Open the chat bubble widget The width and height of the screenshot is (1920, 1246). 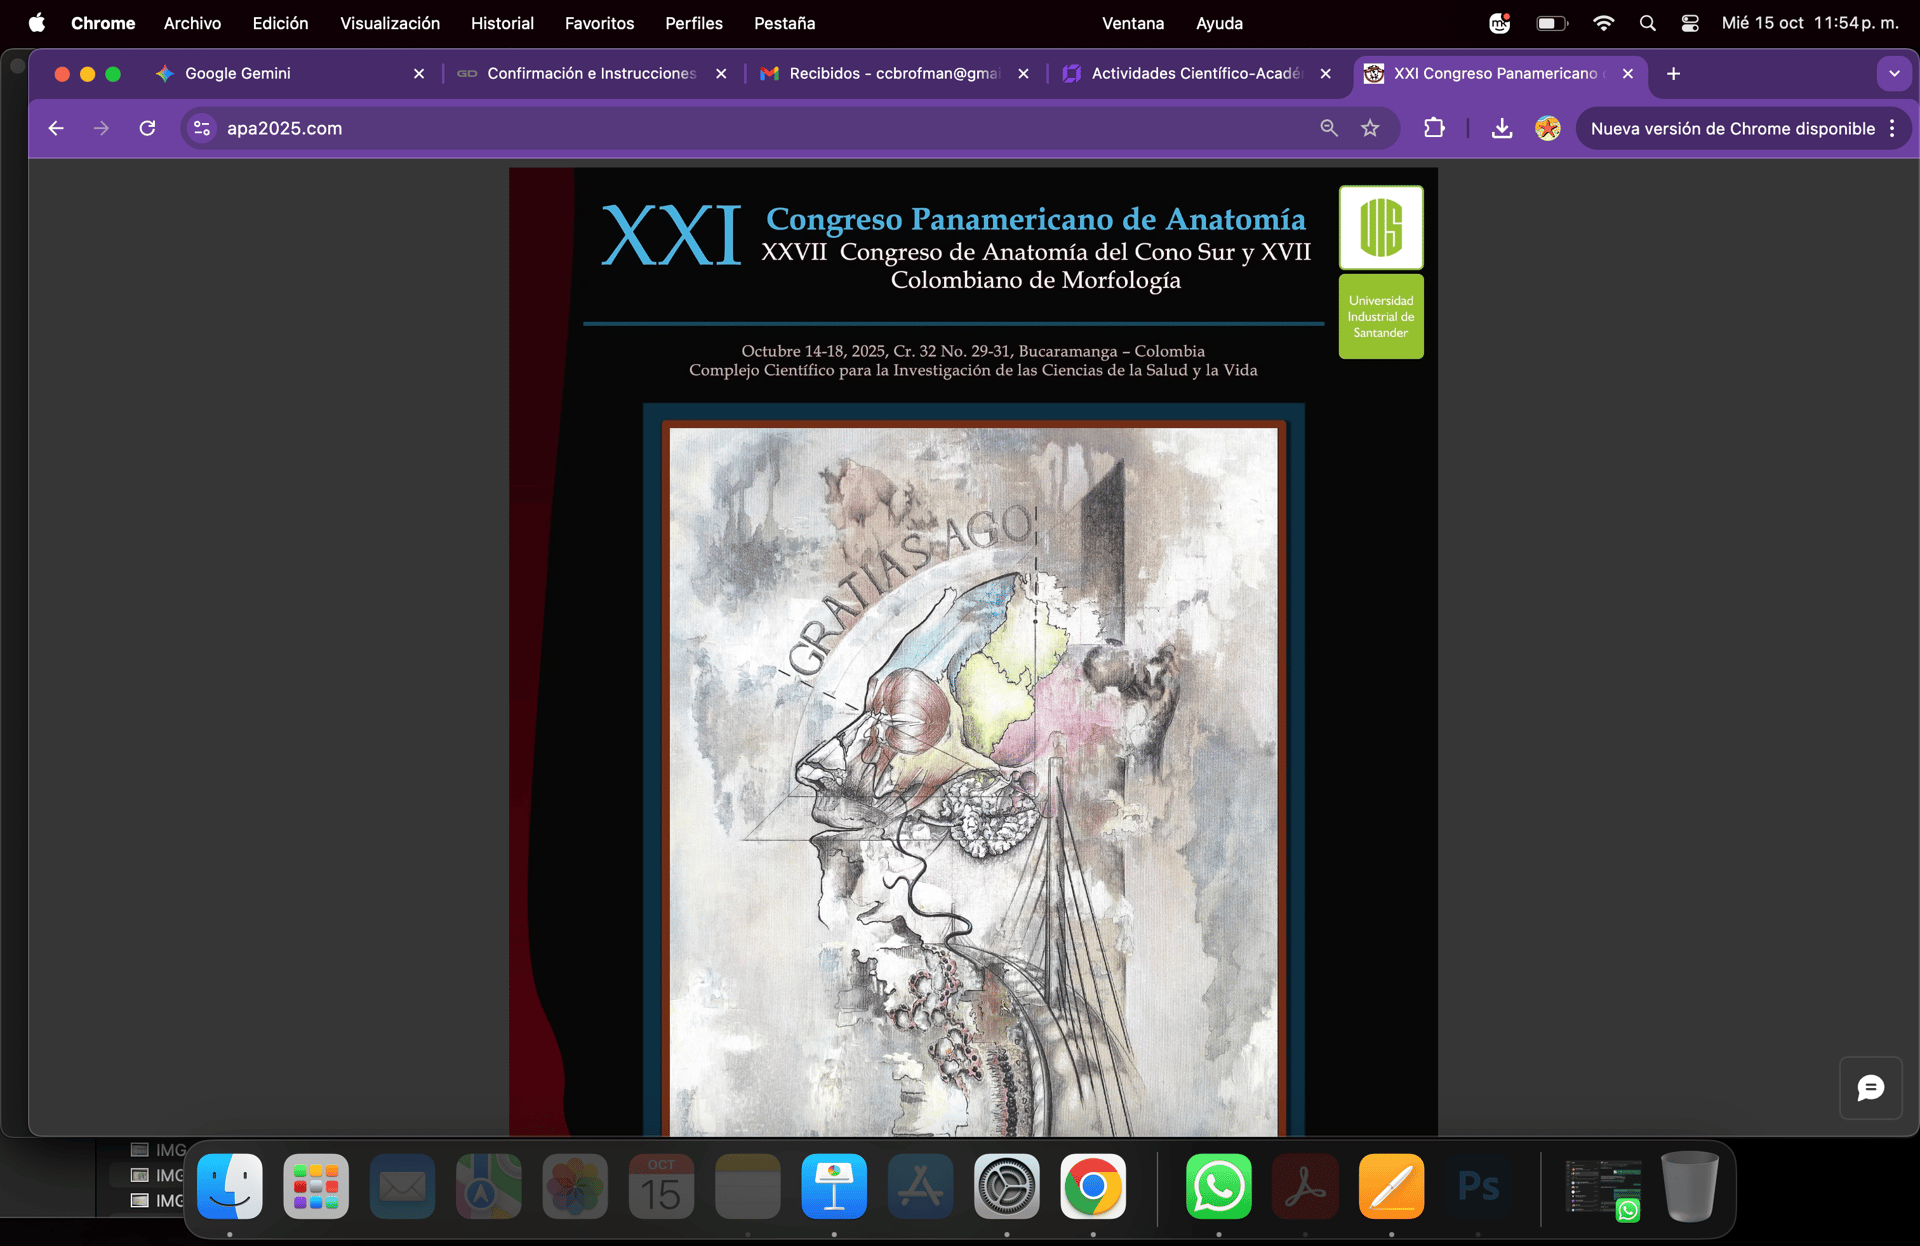tap(1870, 1088)
